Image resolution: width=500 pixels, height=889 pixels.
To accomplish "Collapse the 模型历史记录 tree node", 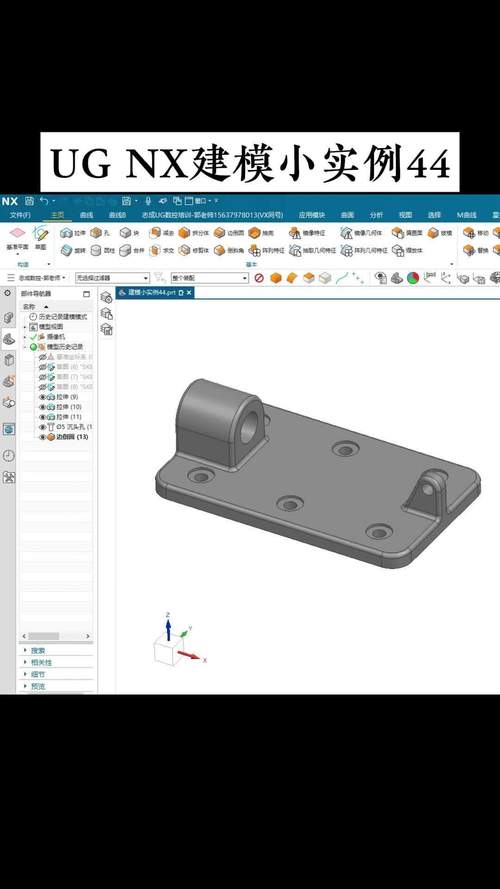I will point(24,347).
